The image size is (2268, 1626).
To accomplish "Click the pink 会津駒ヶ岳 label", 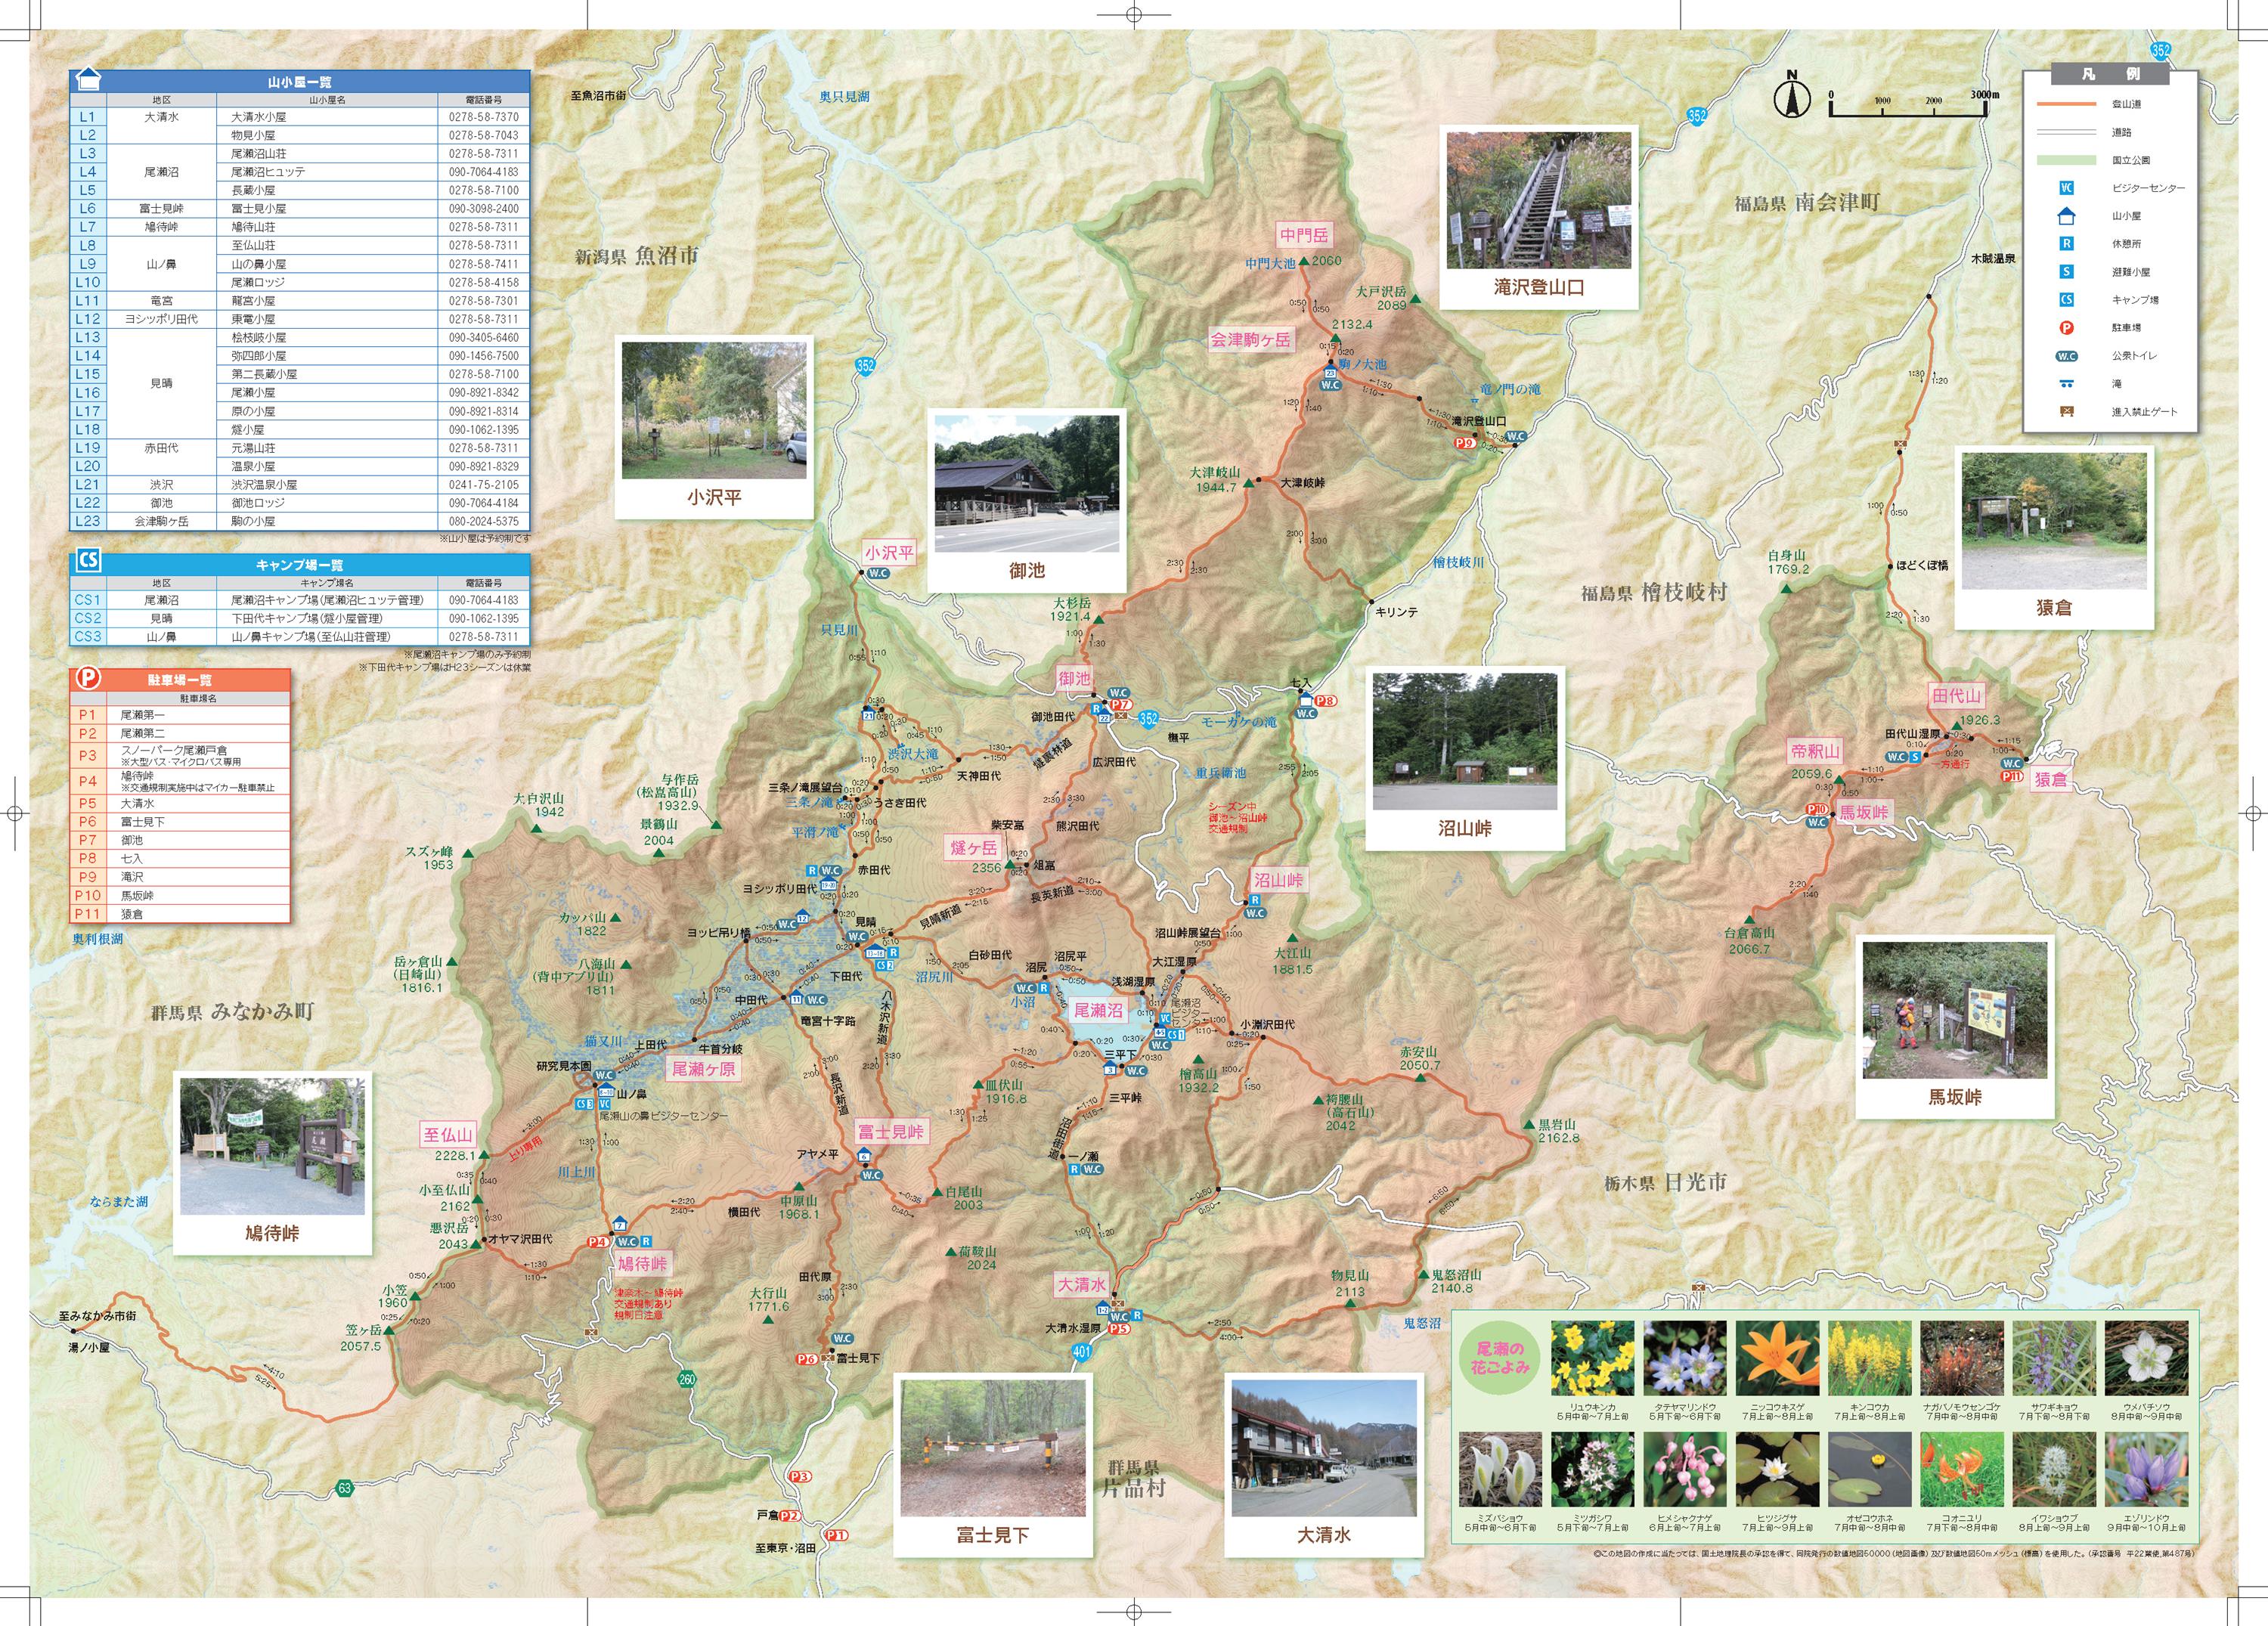I will click(1251, 339).
